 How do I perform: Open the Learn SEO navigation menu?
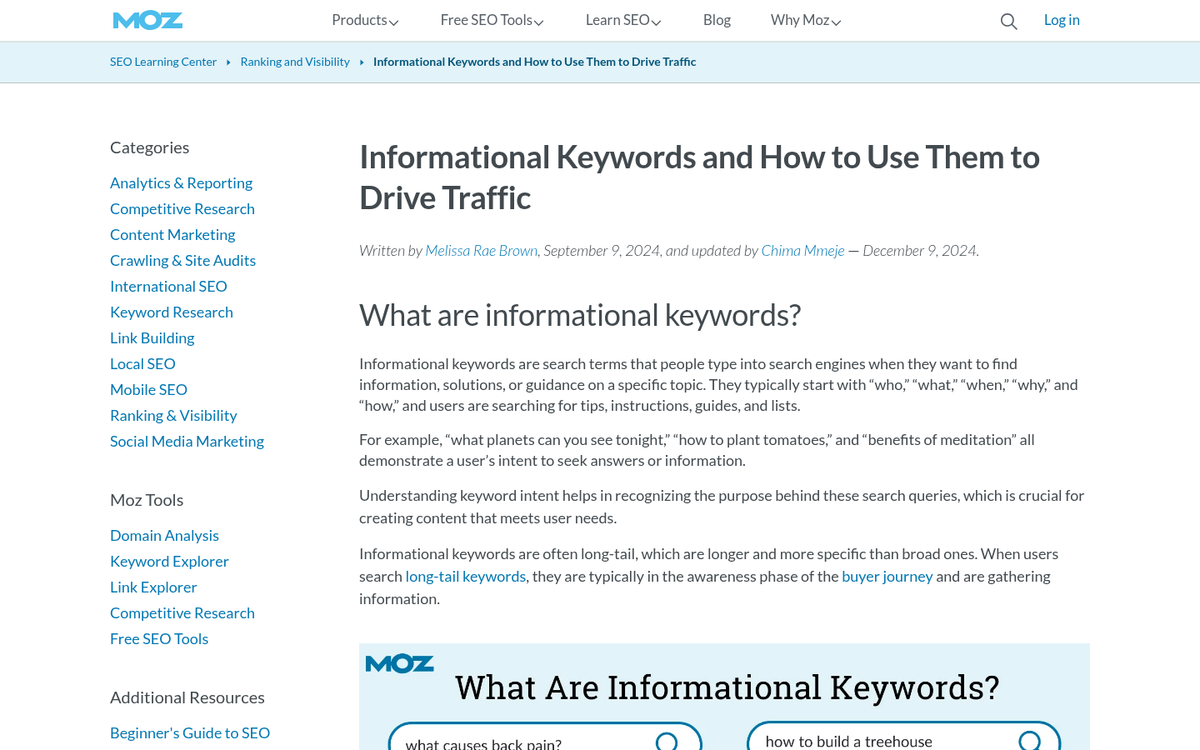point(622,20)
